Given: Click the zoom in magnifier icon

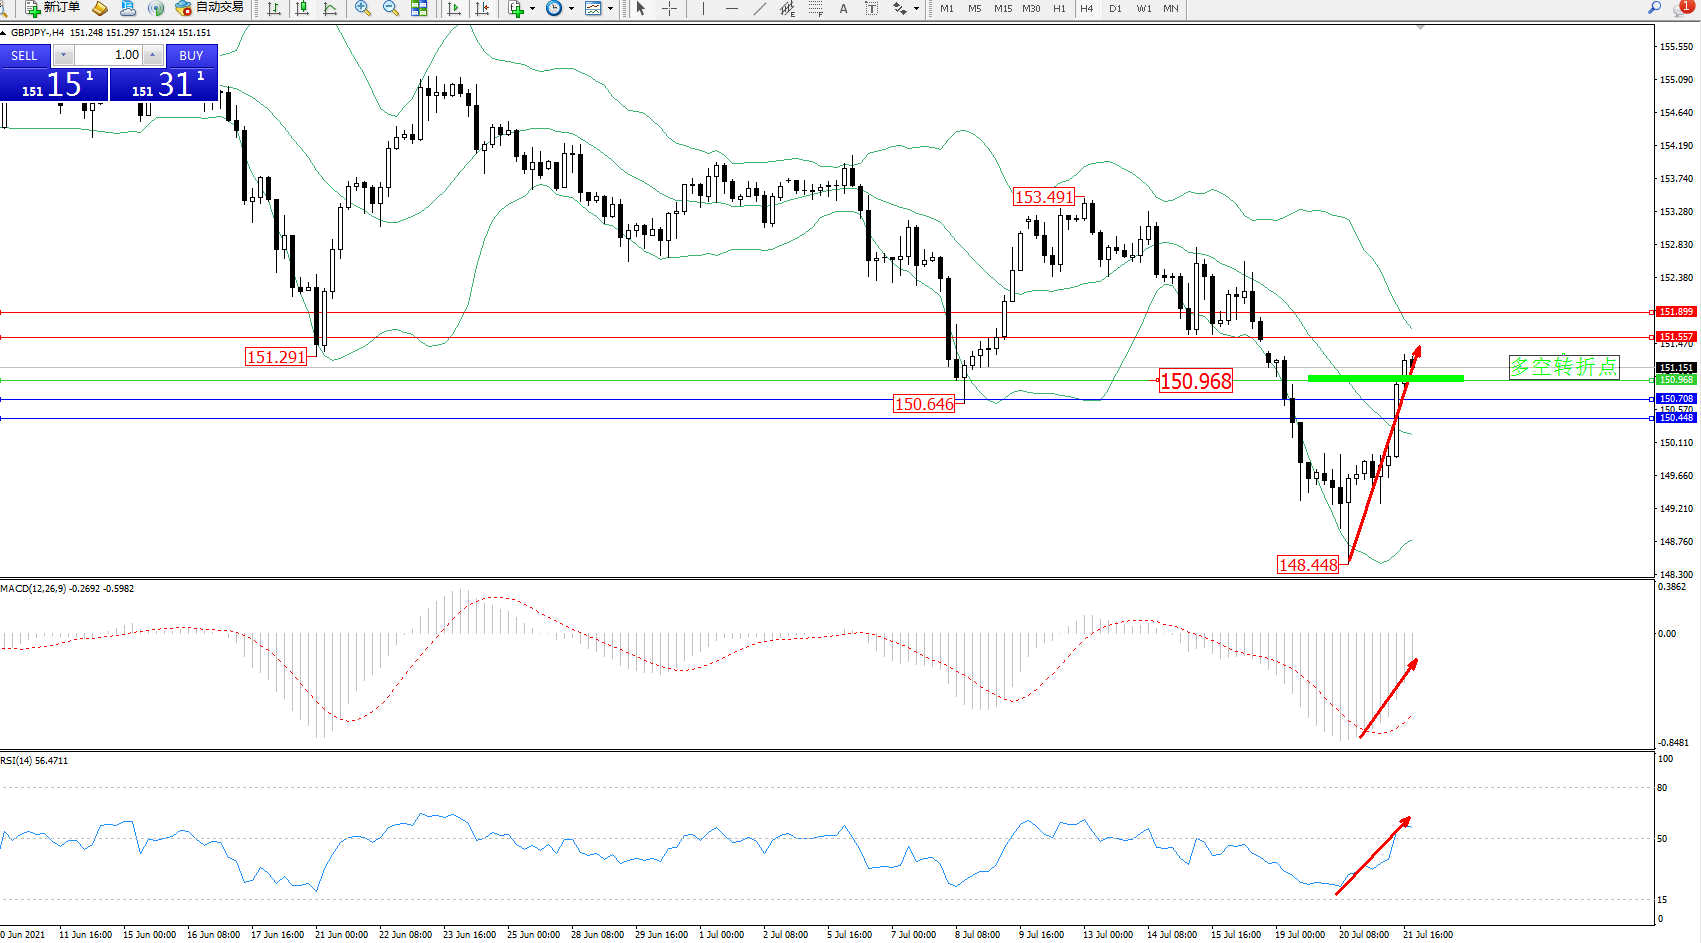Looking at the screenshot, I should [363, 8].
